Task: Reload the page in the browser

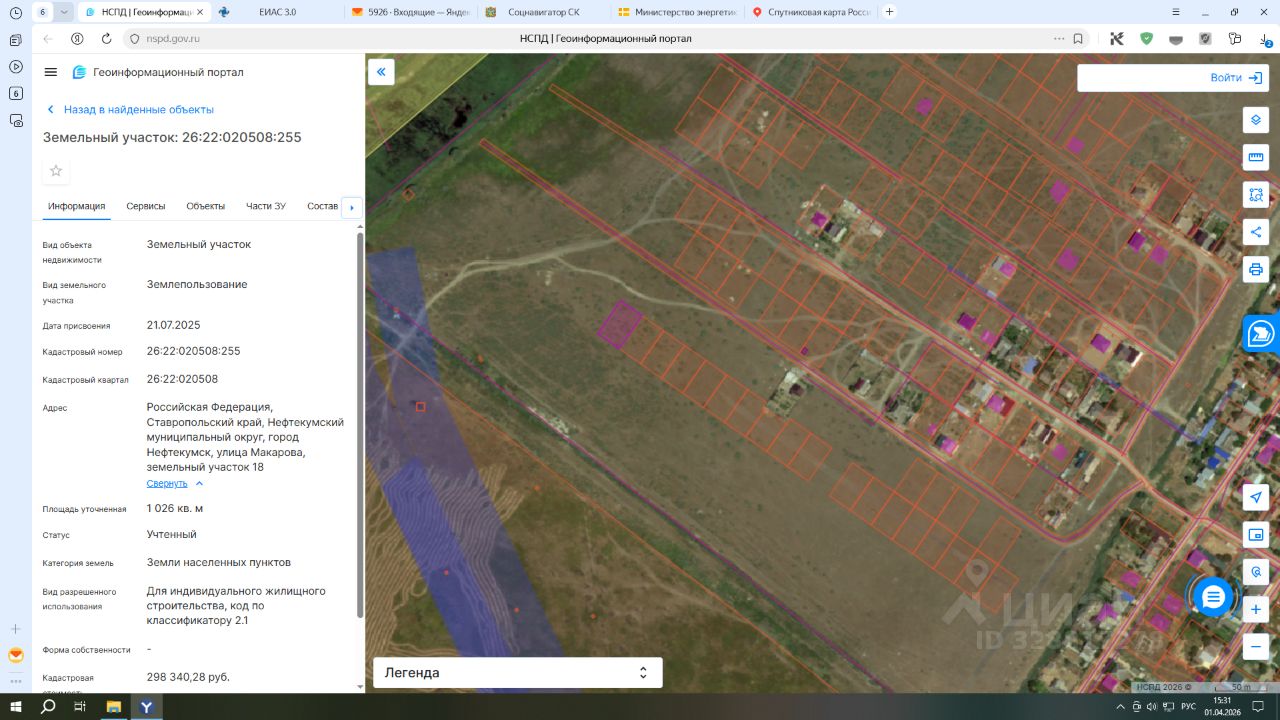Action: point(106,38)
